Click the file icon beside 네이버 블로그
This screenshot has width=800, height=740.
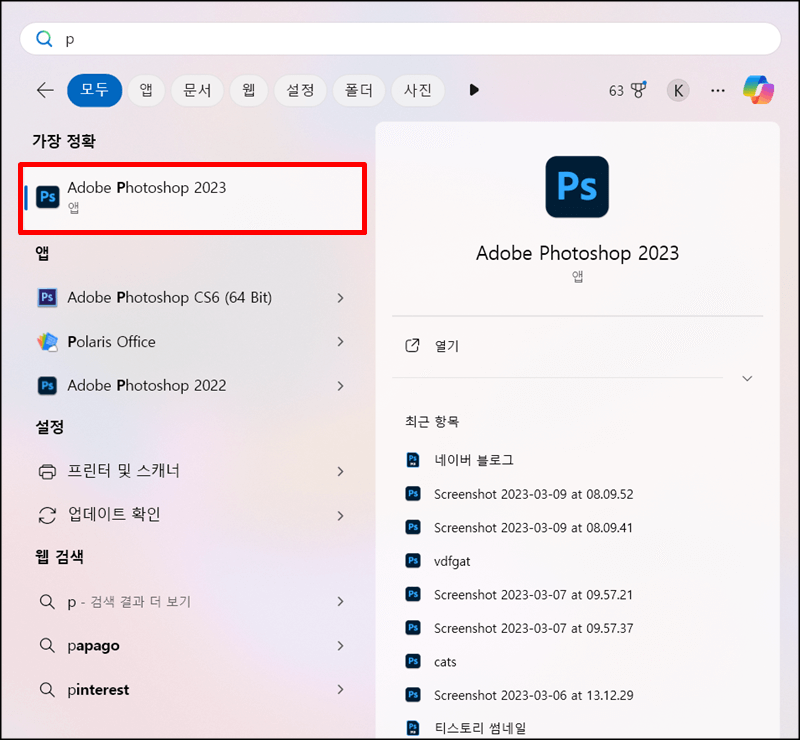click(413, 460)
